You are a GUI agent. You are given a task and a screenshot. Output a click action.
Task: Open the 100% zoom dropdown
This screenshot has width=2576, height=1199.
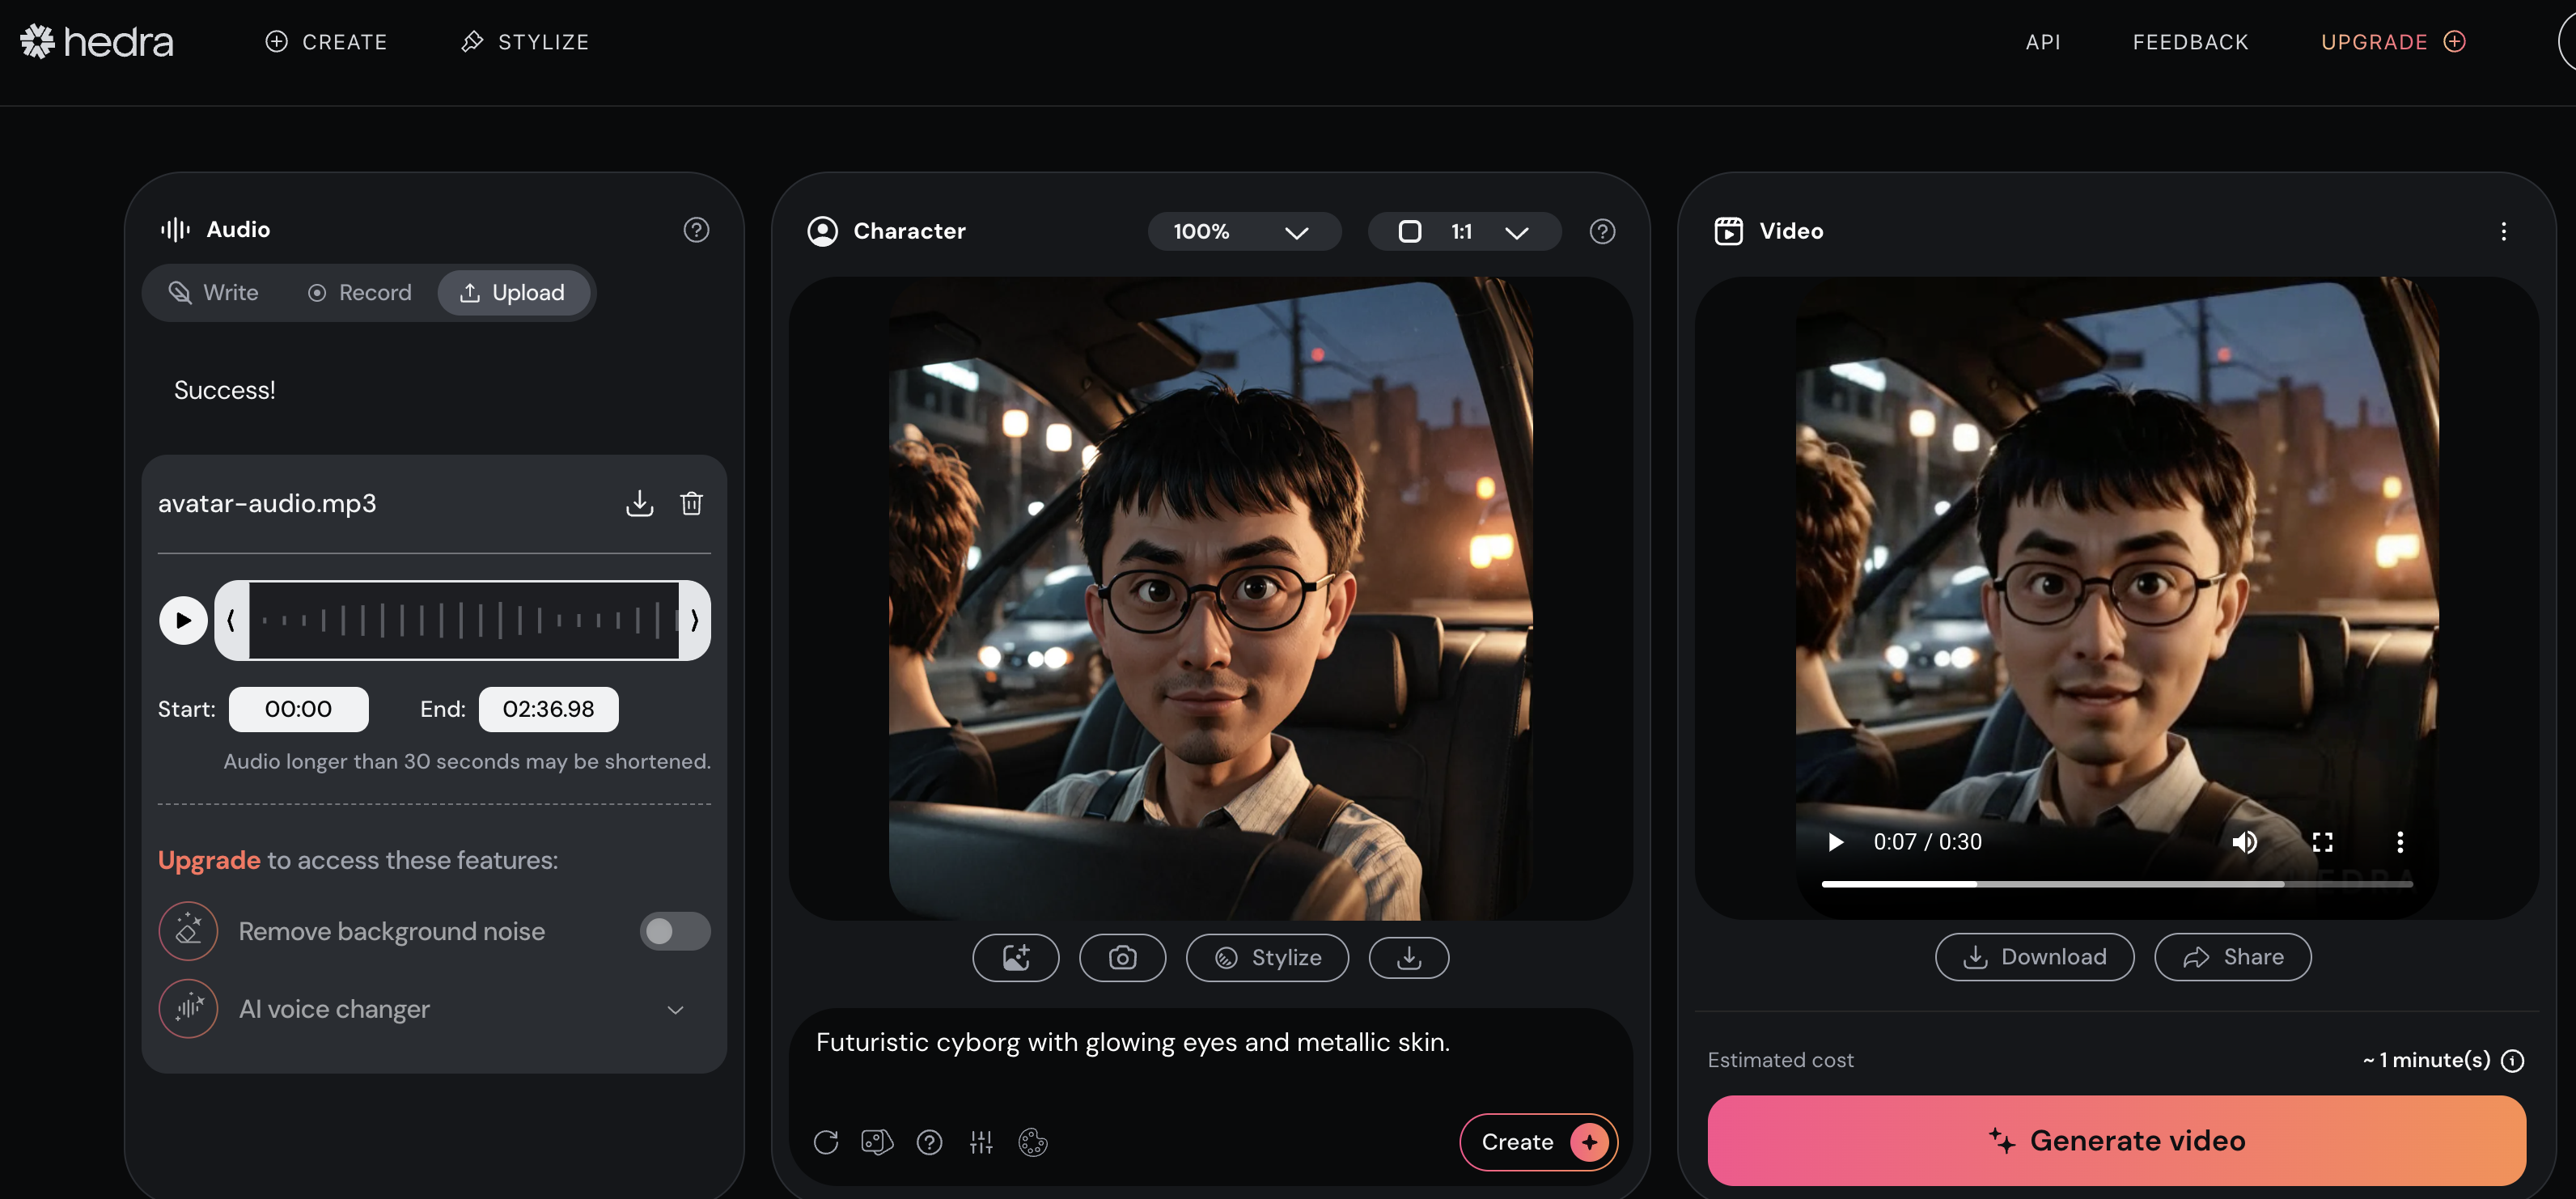(x=1243, y=232)
